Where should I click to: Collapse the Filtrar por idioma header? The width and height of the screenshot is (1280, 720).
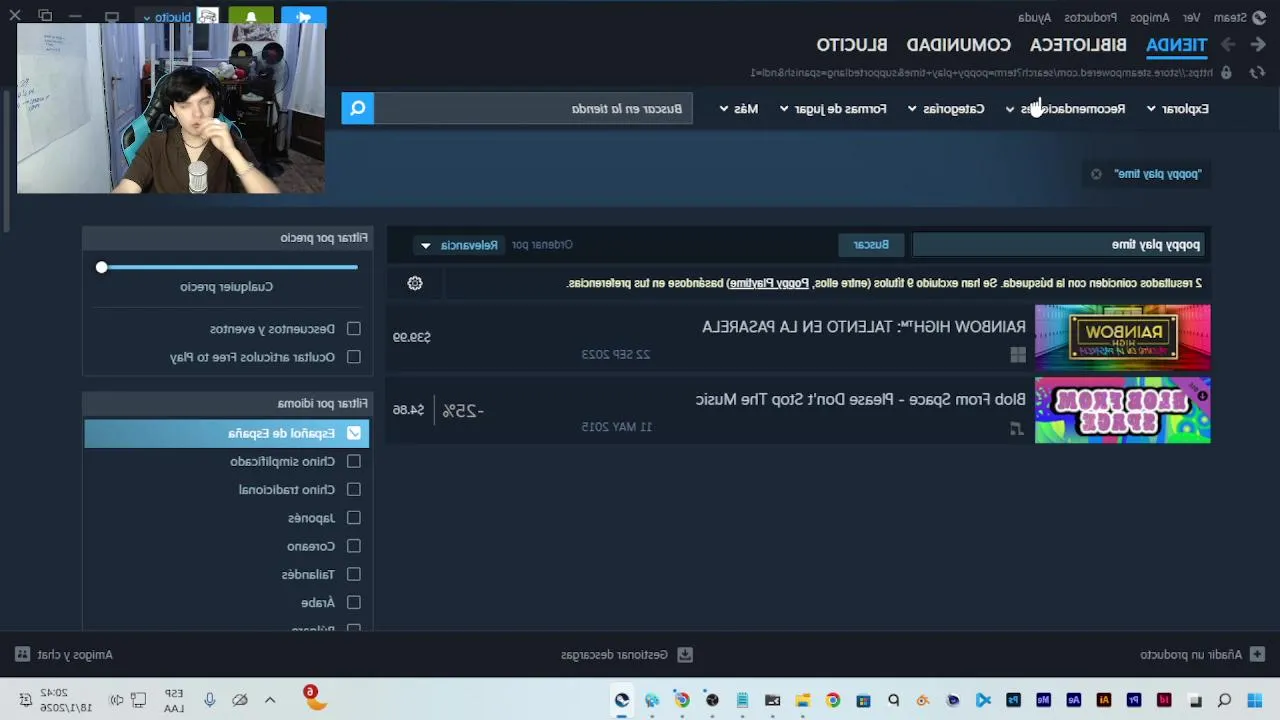tap(226, 403)
